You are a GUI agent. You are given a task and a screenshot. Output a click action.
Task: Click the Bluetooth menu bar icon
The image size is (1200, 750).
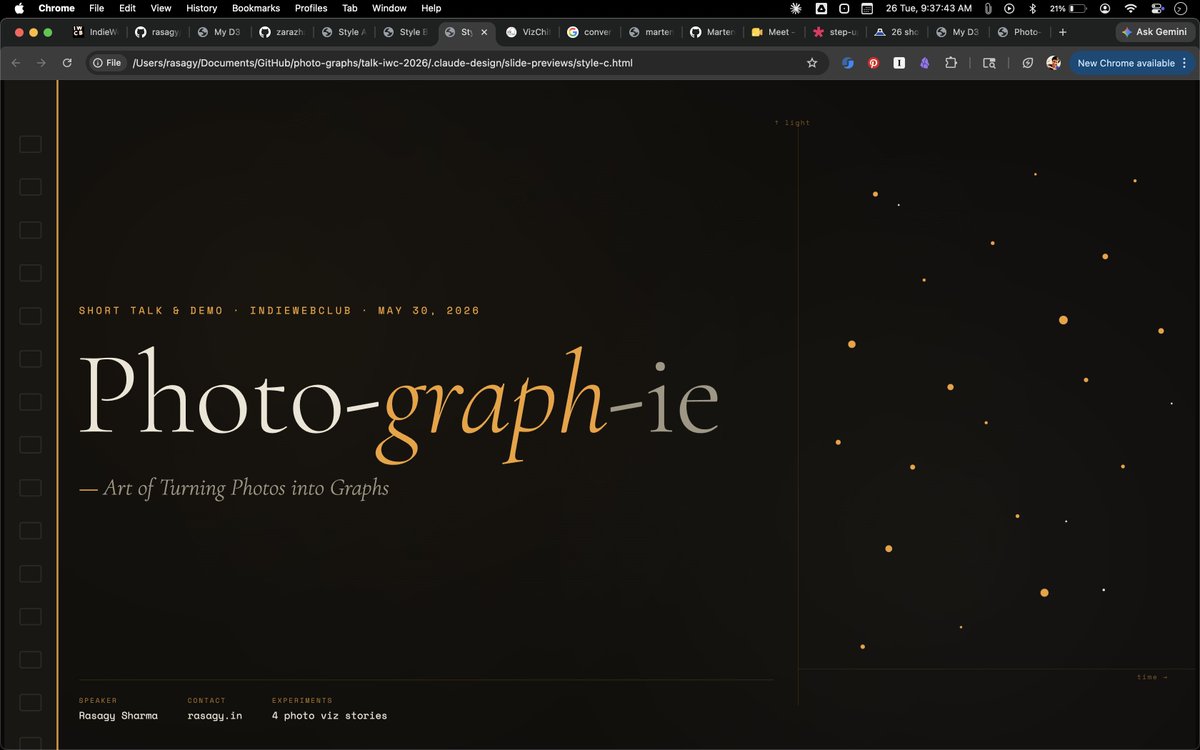coord(1033,8)
